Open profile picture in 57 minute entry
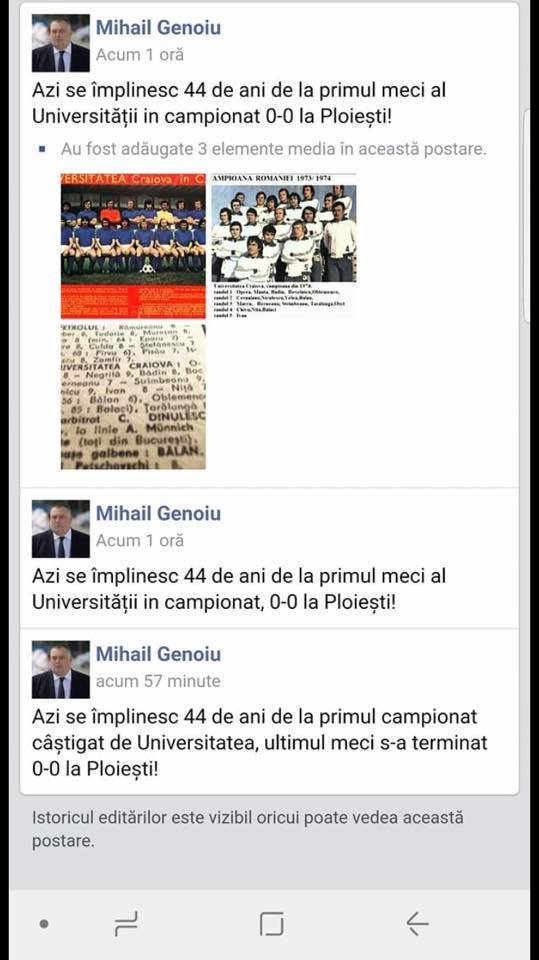 tap(61, 670)
